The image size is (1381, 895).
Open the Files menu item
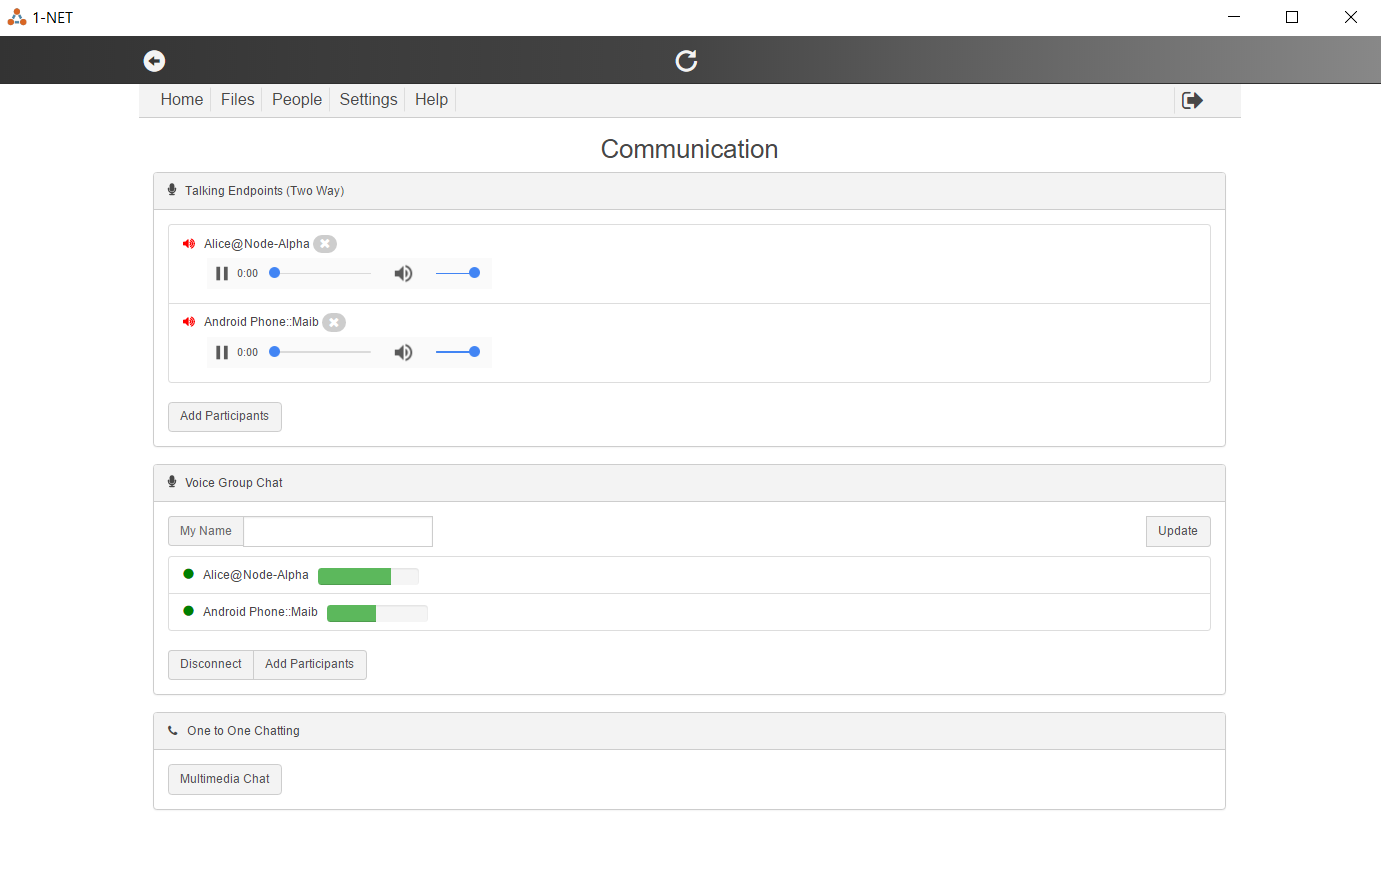pyautogui.click(x=237, y=100)
